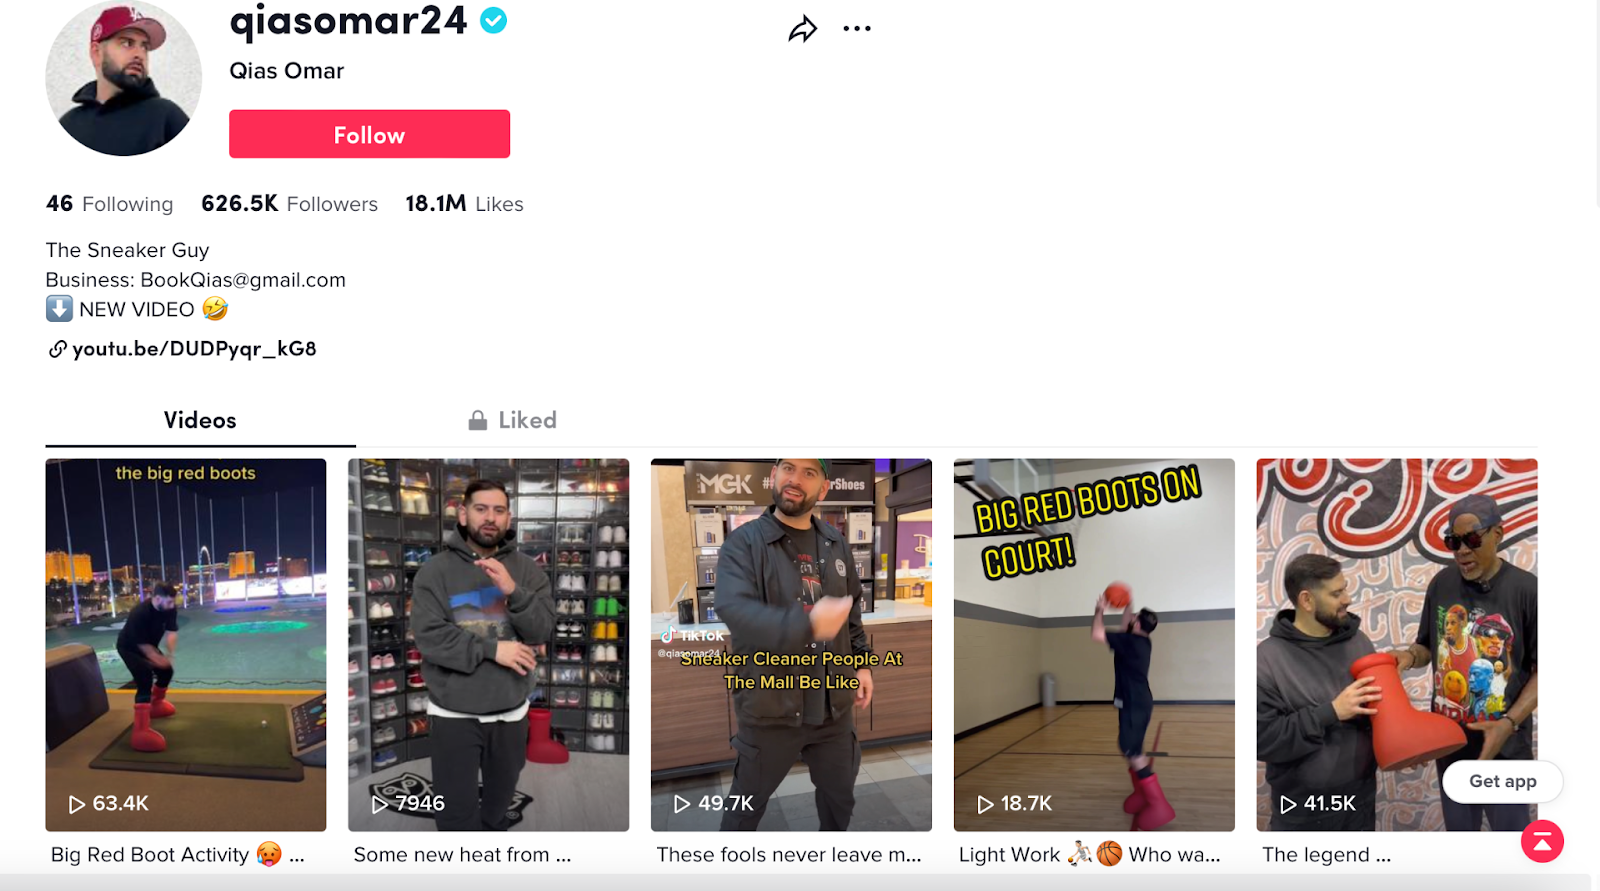The width and height of the screenshot is (1600, 891).
Task: Open the three-dot more options menu
Action: point(857,29)
